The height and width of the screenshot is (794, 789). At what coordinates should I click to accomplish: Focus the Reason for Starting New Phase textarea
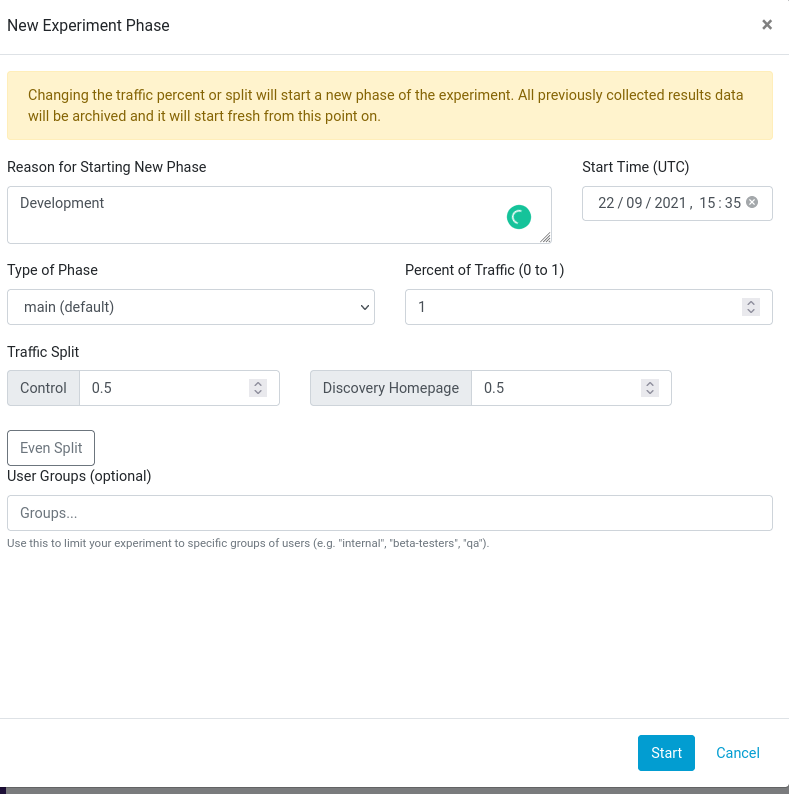260,214
